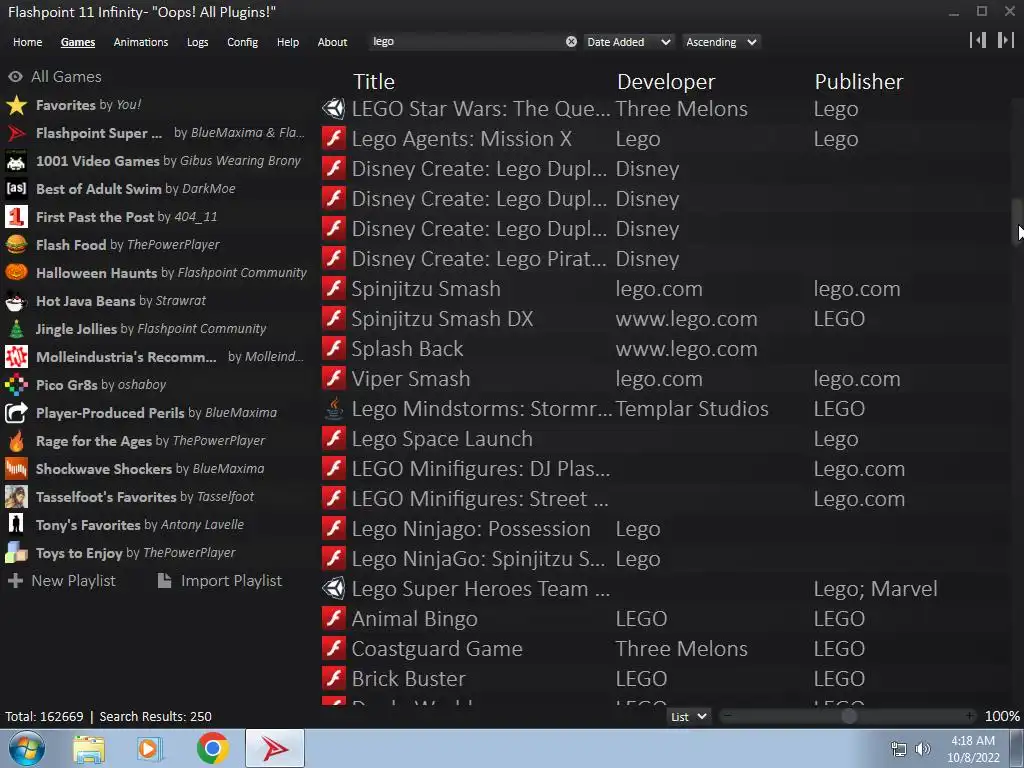Click the Pico Gr8s playlist icon
Screen dimensions: 1024x768
pyautogui.click(x=16, y=385)
